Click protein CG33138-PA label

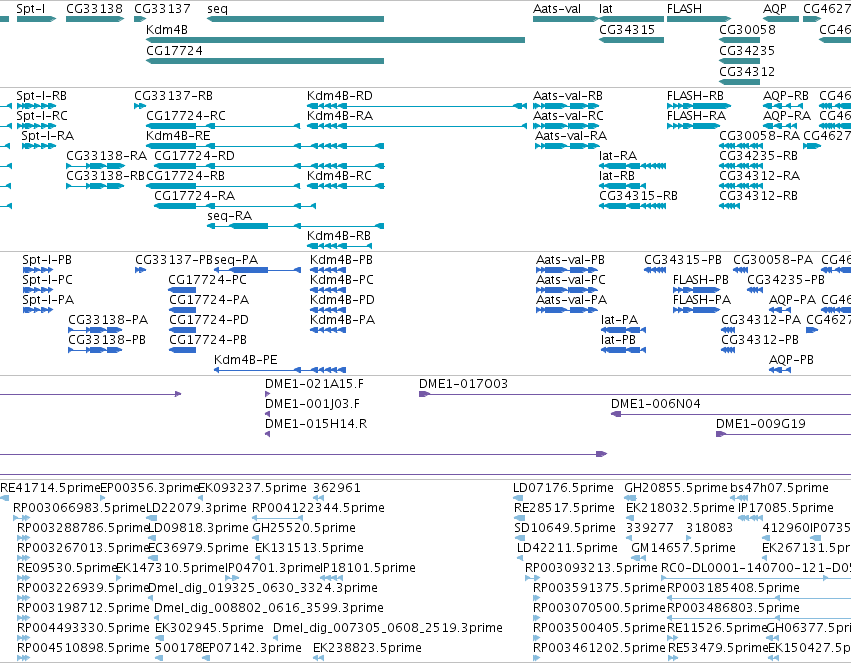pyautogui.click(x=108, y=320)
